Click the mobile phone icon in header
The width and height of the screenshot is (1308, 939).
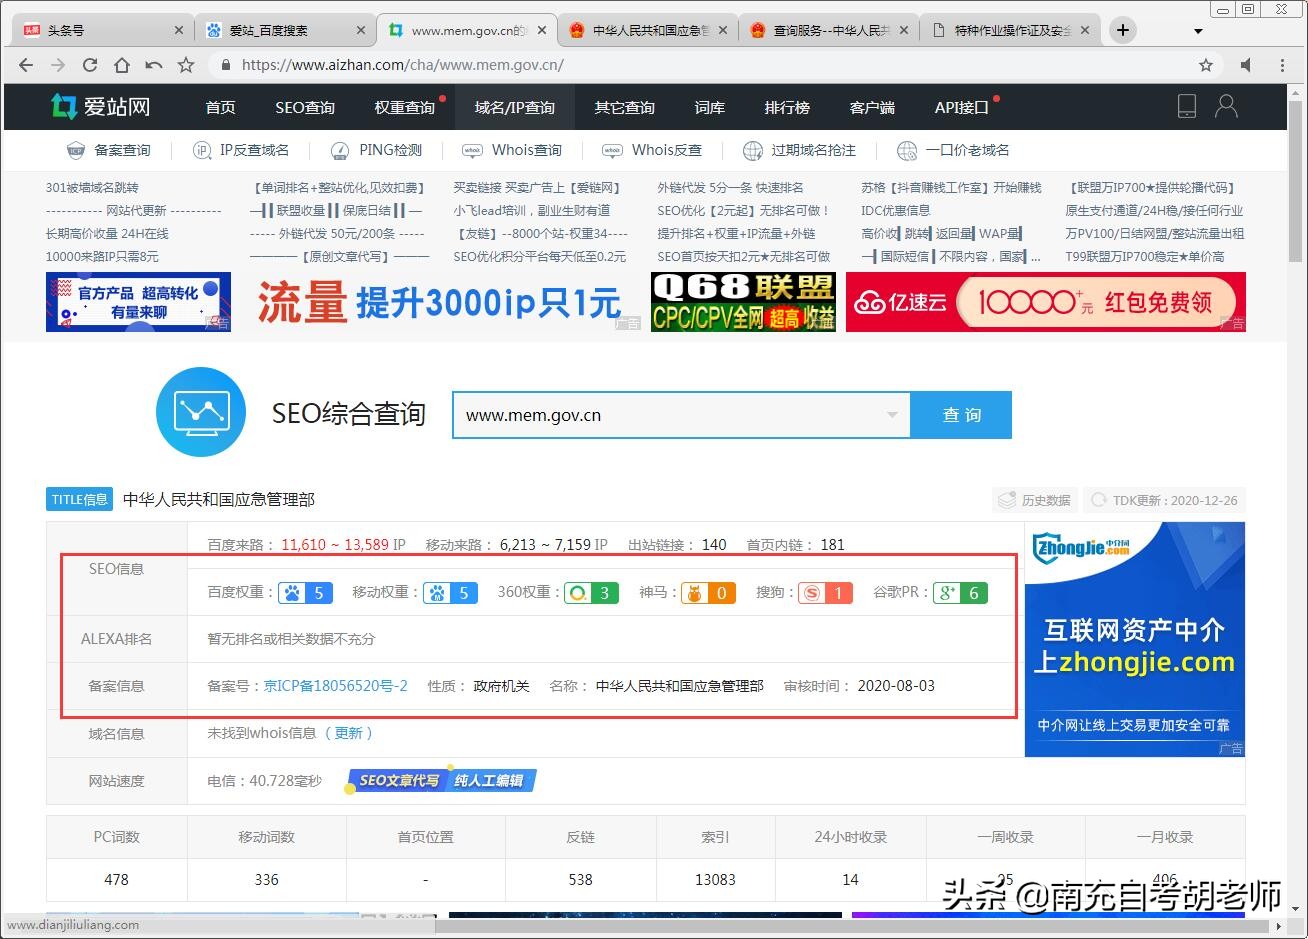point(1187,106)
